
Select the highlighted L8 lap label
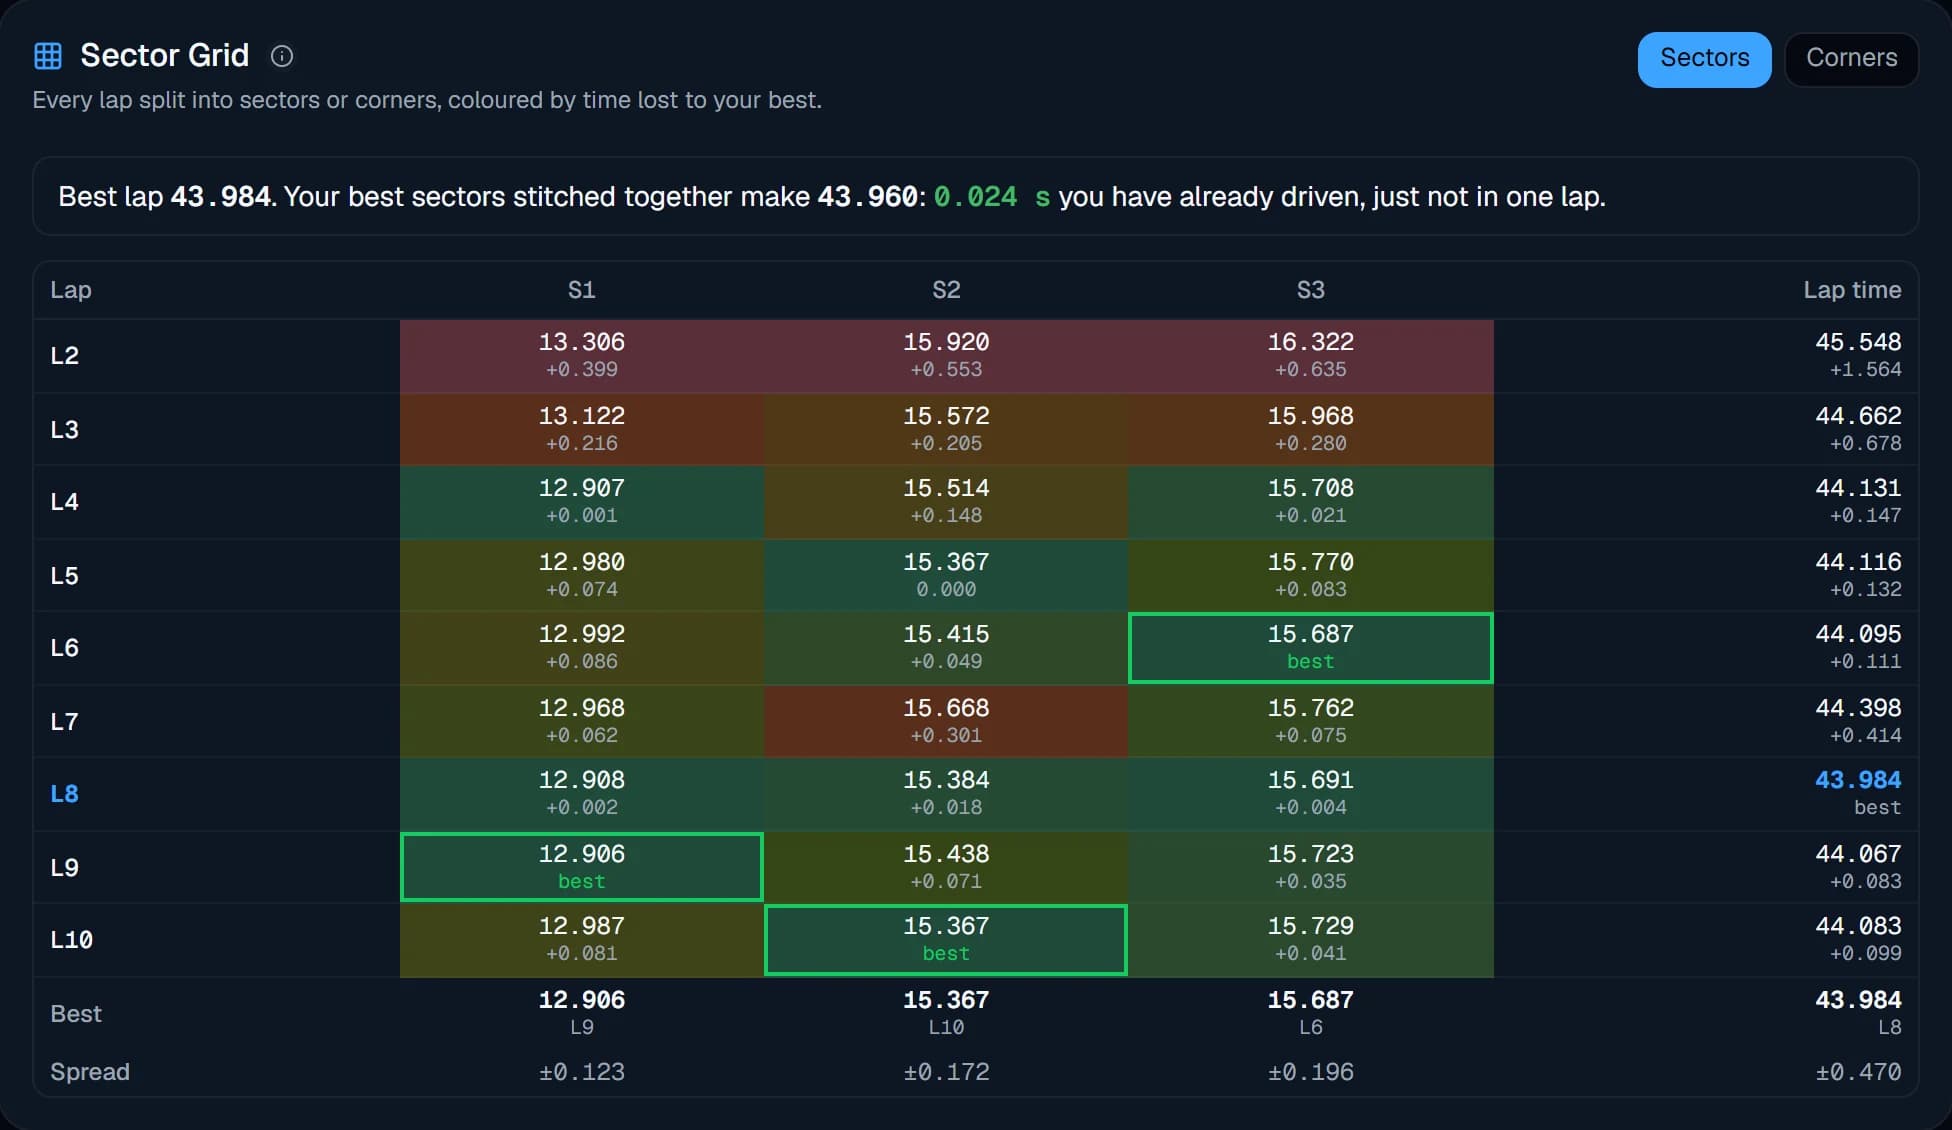pyautogui.click(x=65, y=794)
